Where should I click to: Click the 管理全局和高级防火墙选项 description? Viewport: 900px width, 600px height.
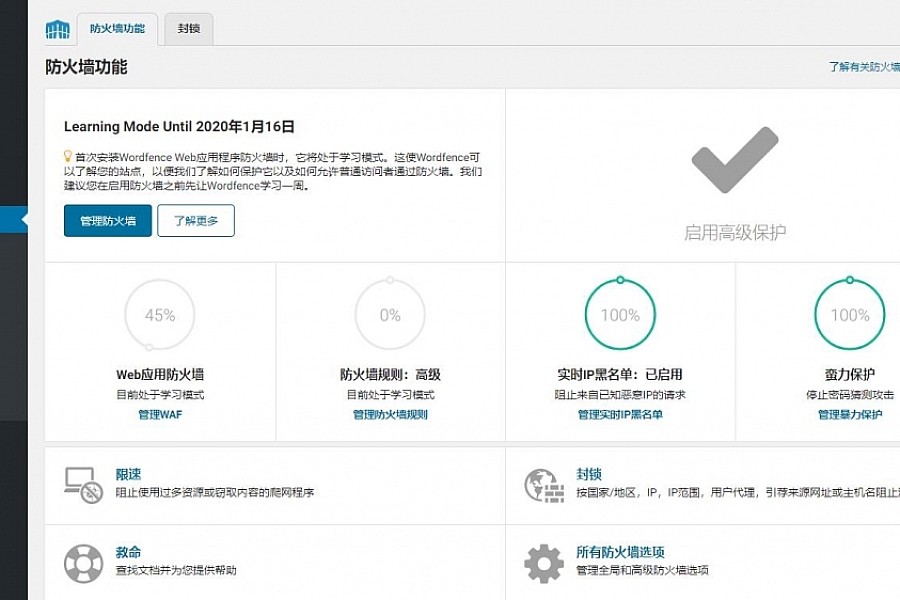[642, 570]
